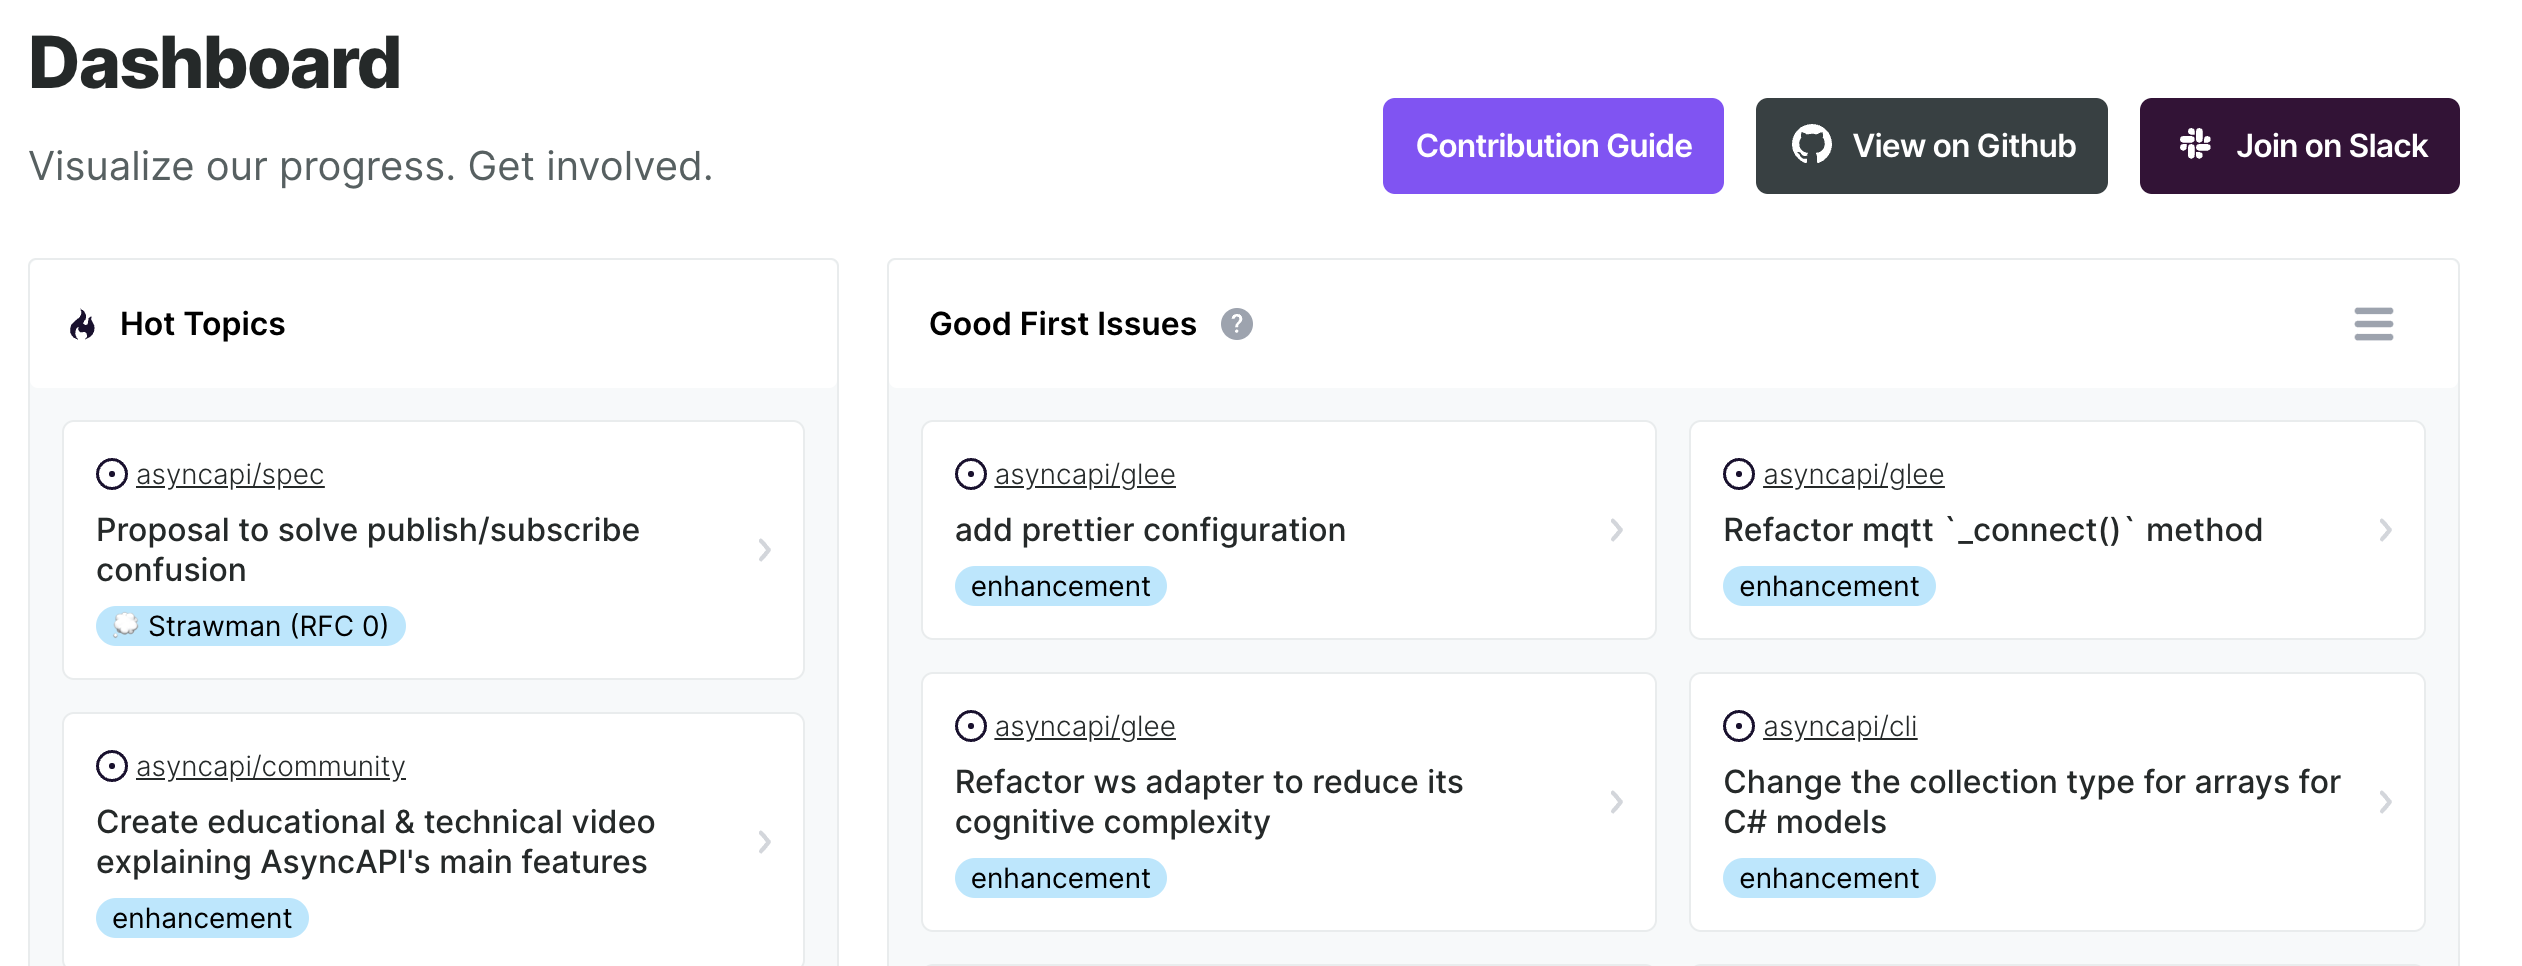Viewport: 2522px width, 966px height.
Task: Click the Slack logo icon
Action: [2195, 145]
